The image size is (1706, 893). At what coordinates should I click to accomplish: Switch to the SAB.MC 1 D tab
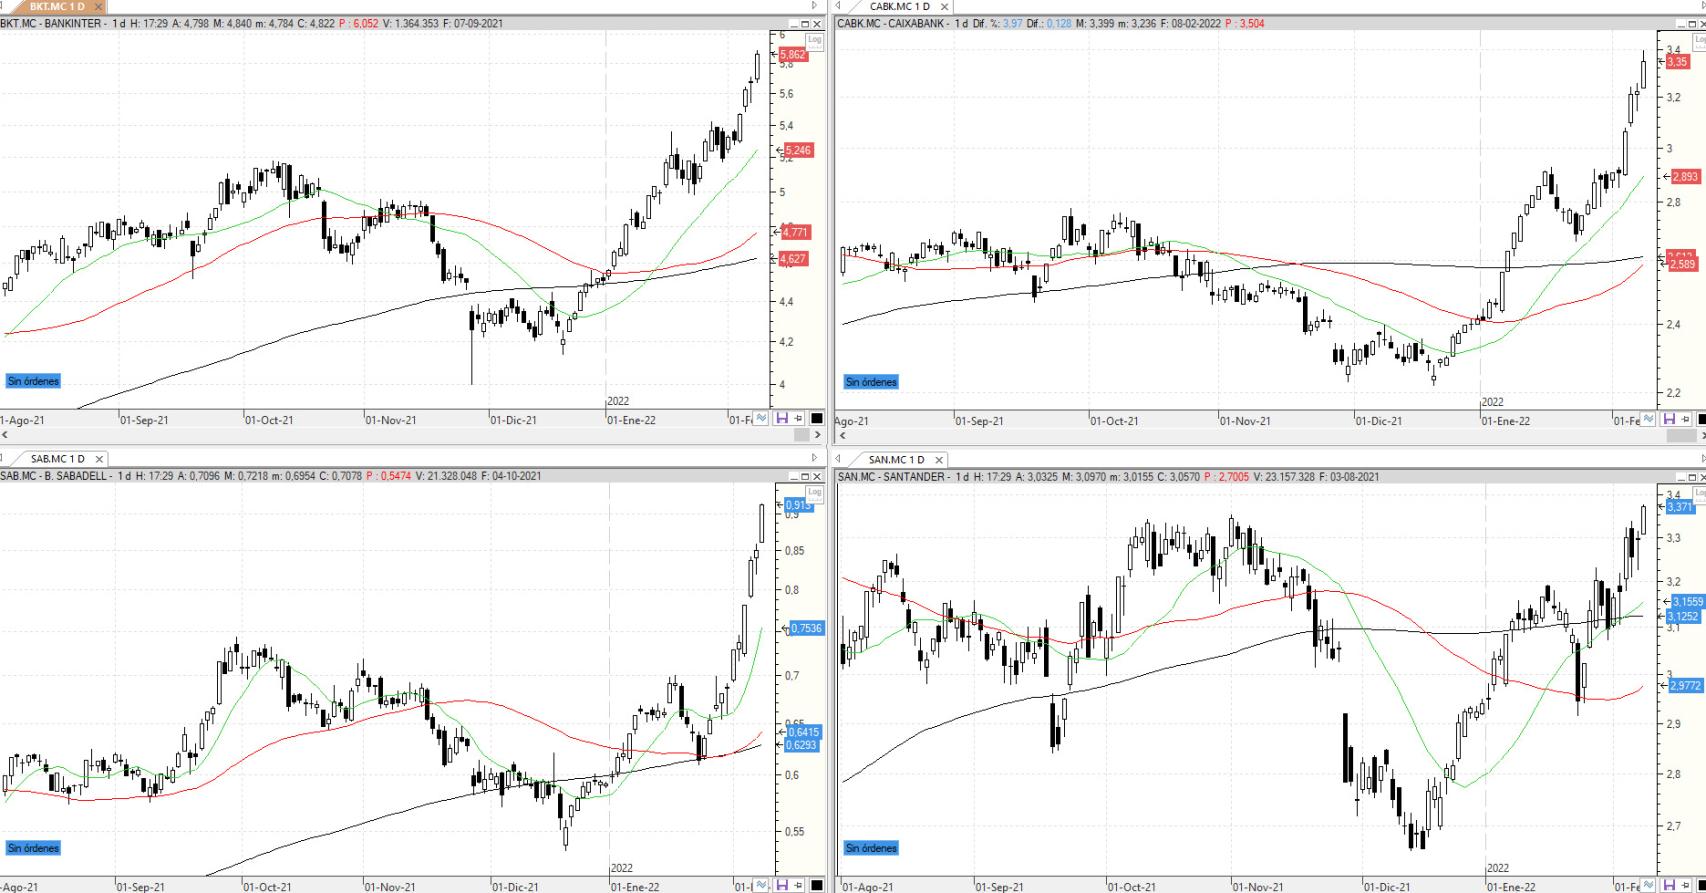pos(57,459)
